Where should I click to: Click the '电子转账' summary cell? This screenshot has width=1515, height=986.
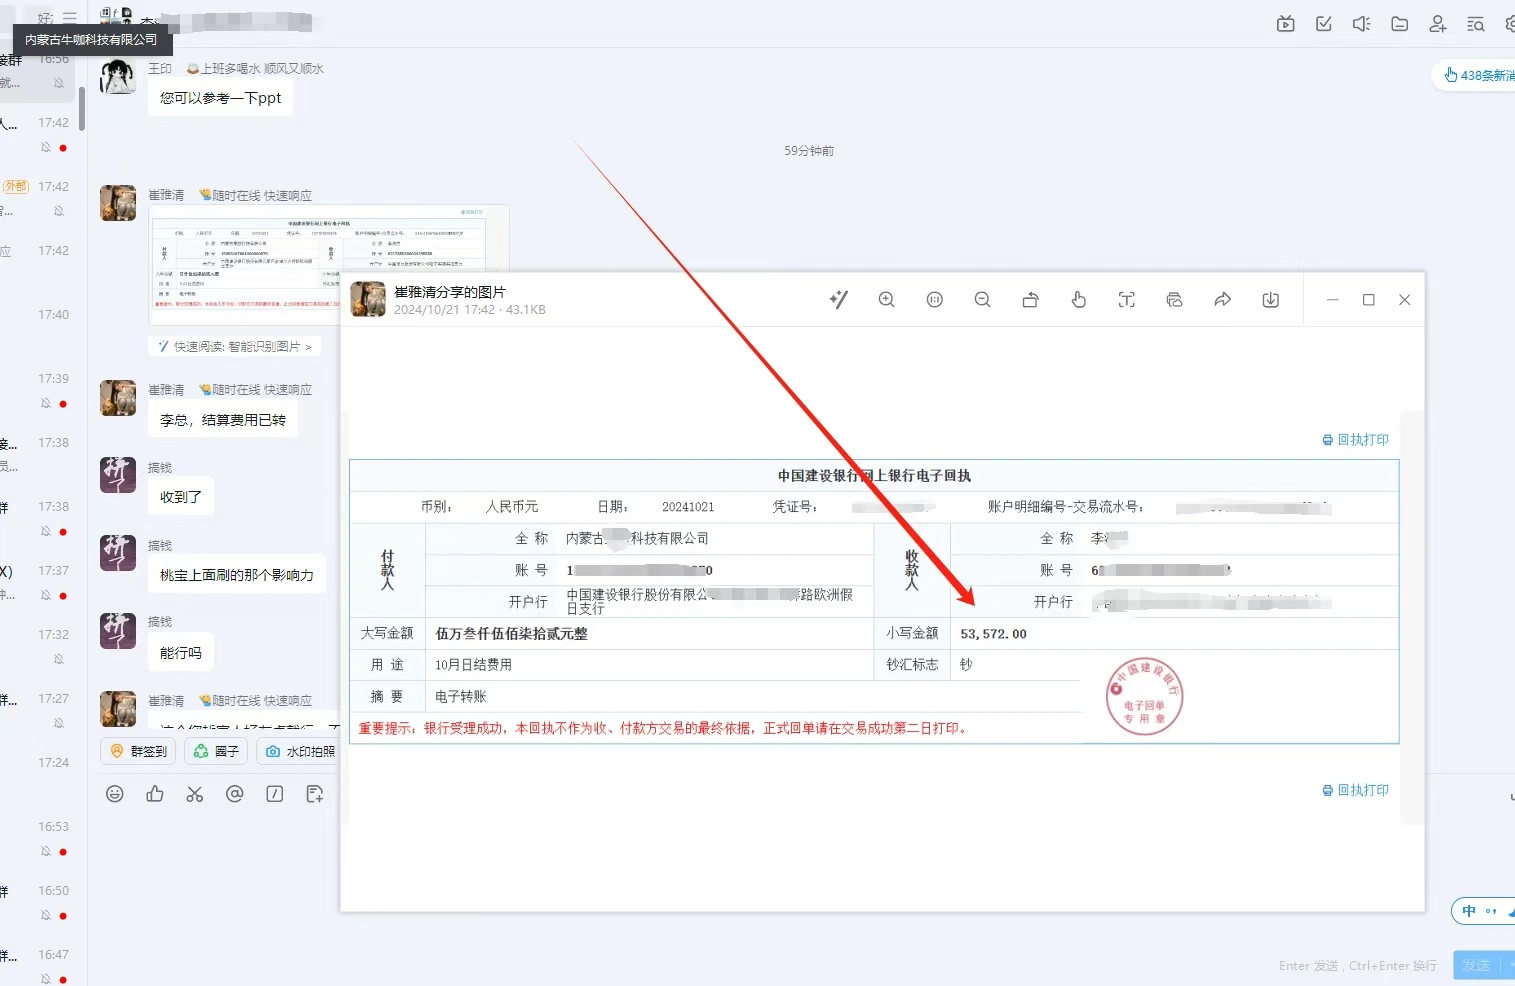461,697
